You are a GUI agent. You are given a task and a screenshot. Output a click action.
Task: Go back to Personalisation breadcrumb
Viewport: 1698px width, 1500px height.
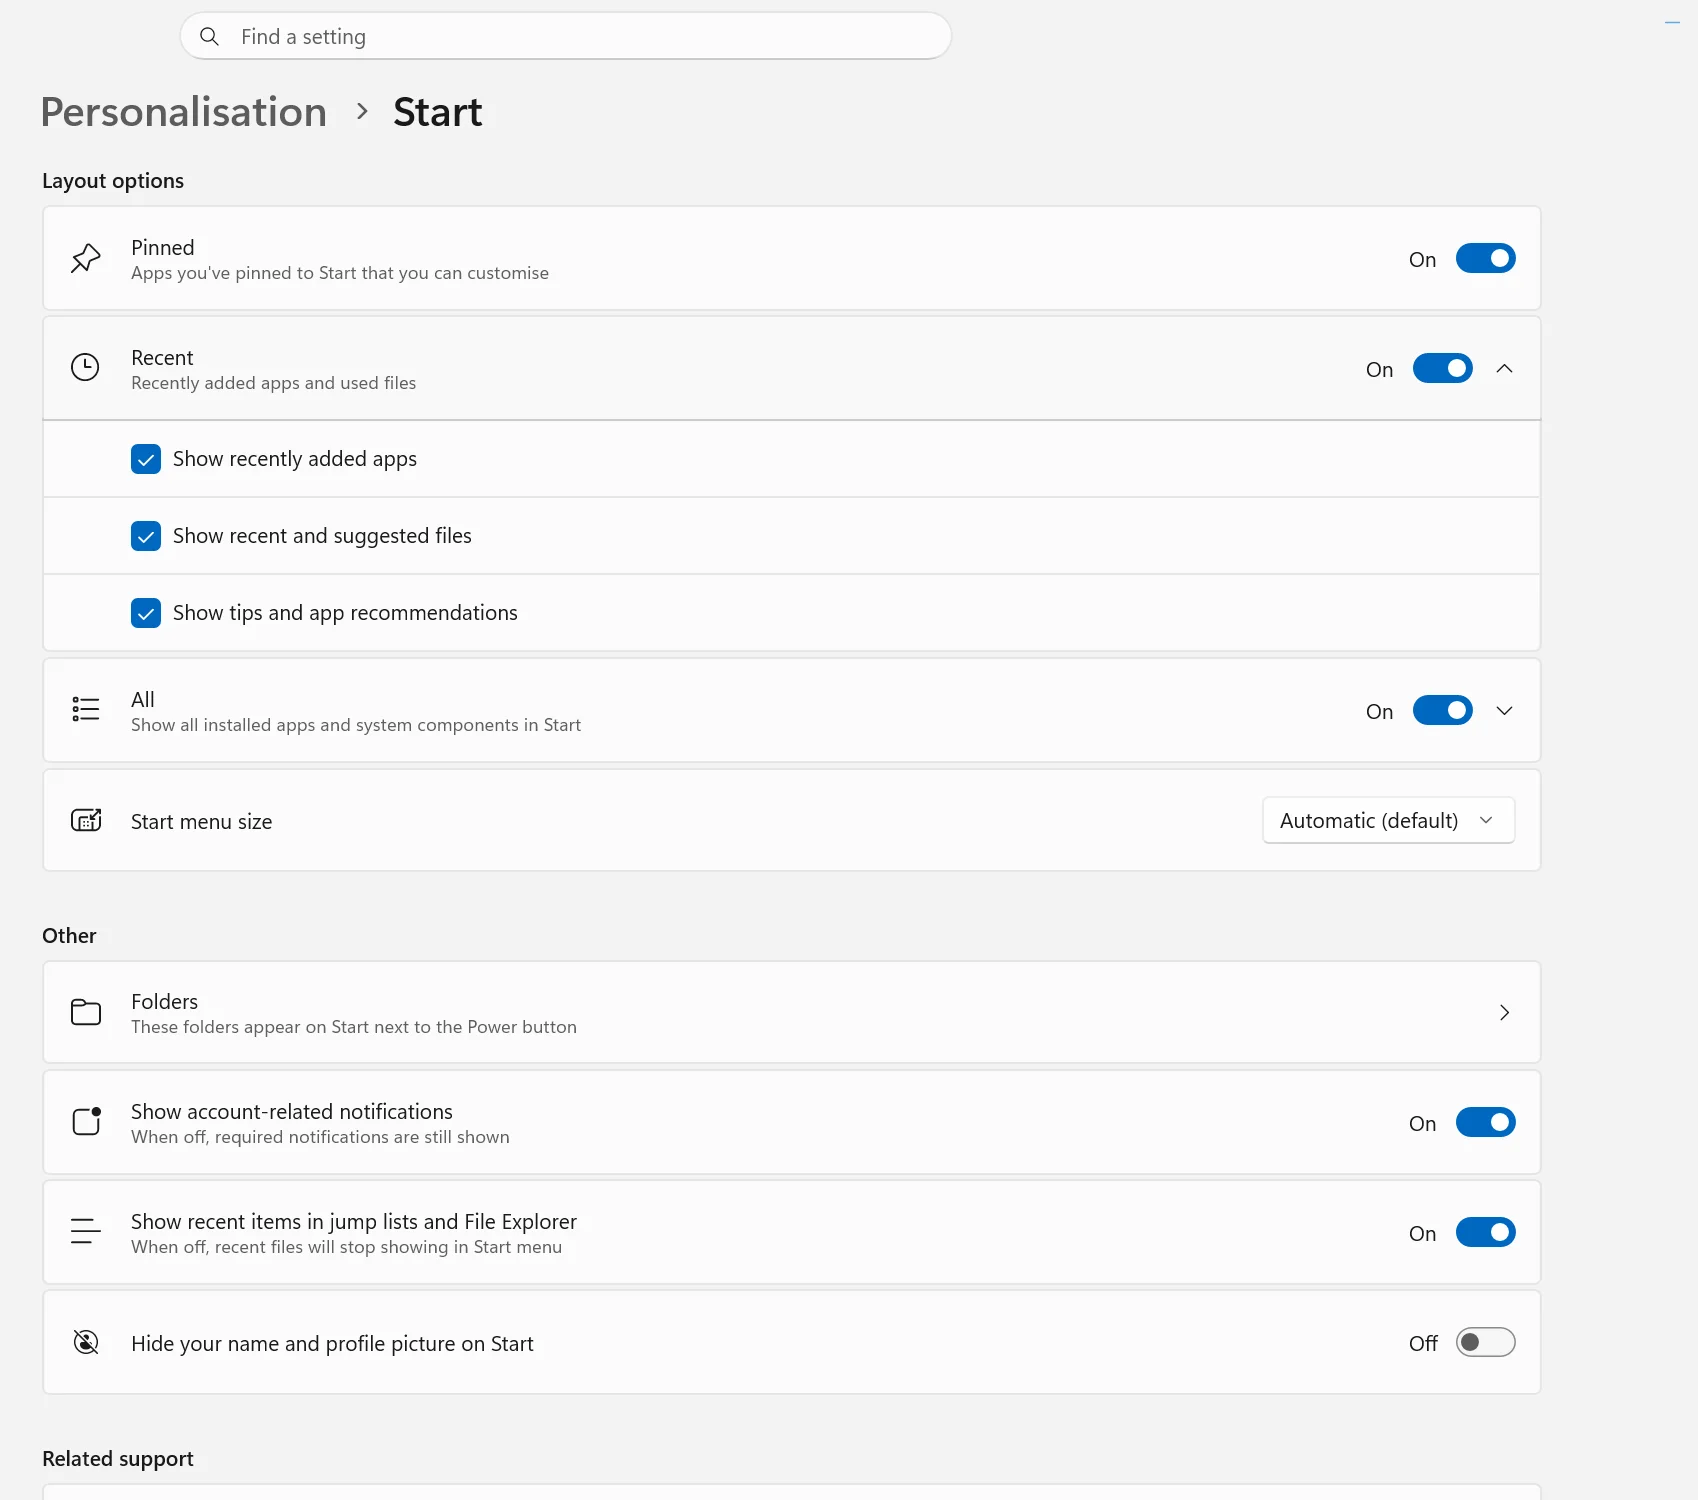click(x=184, y=112)
